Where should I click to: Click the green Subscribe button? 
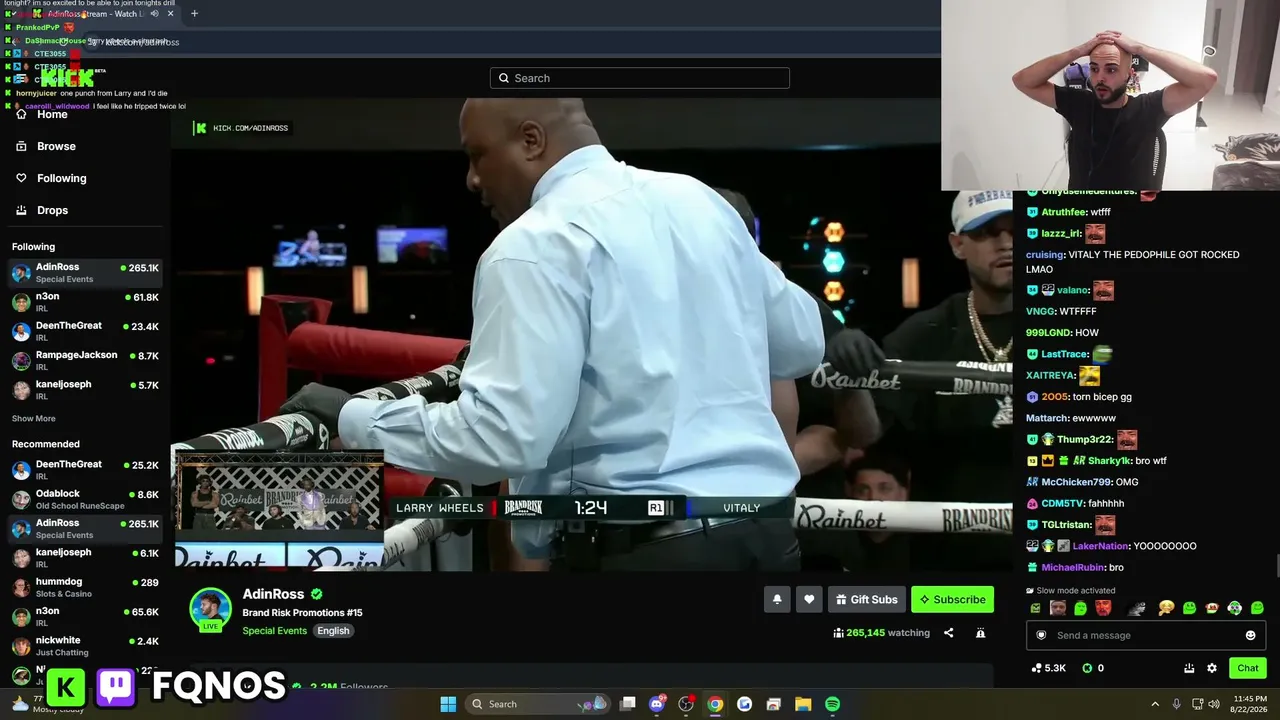point(952,599)
